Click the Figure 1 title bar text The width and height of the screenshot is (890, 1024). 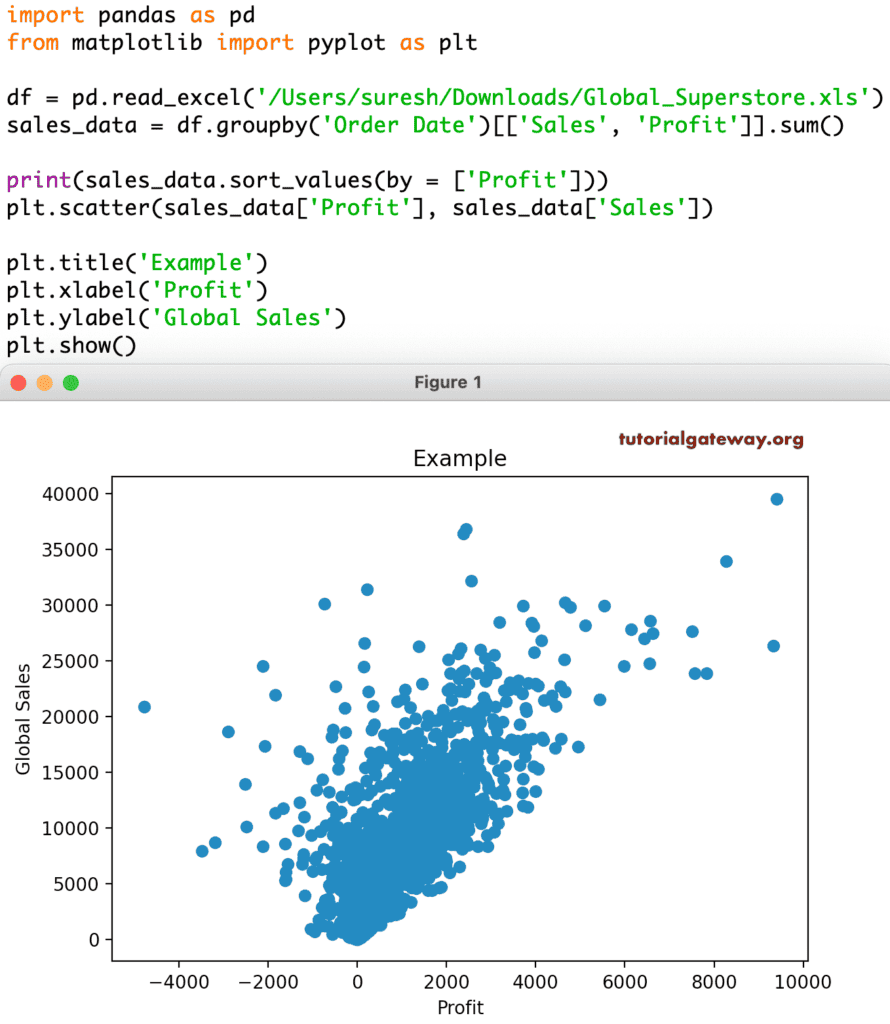pos(448,381)
